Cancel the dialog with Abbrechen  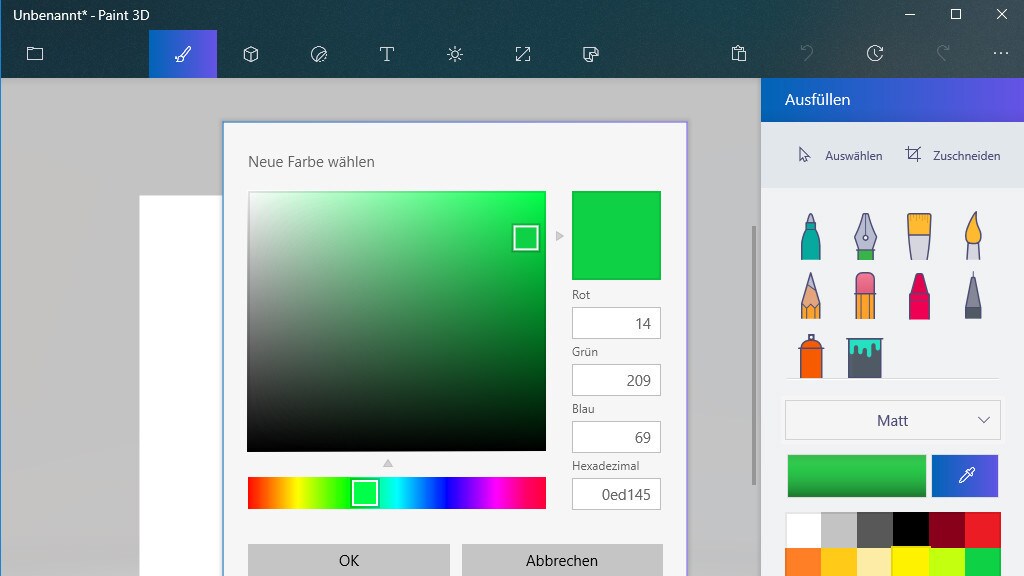coord(560,560)
